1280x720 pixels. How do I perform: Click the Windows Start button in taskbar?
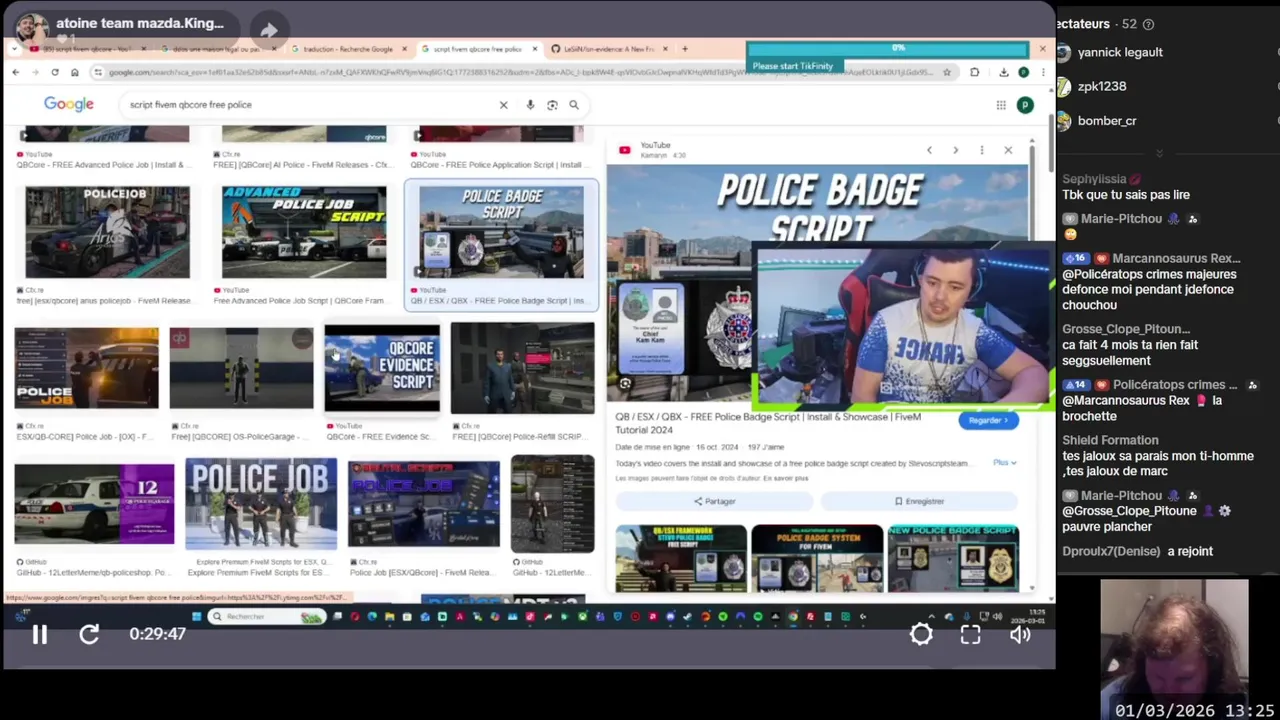click(x=197, y=617)
